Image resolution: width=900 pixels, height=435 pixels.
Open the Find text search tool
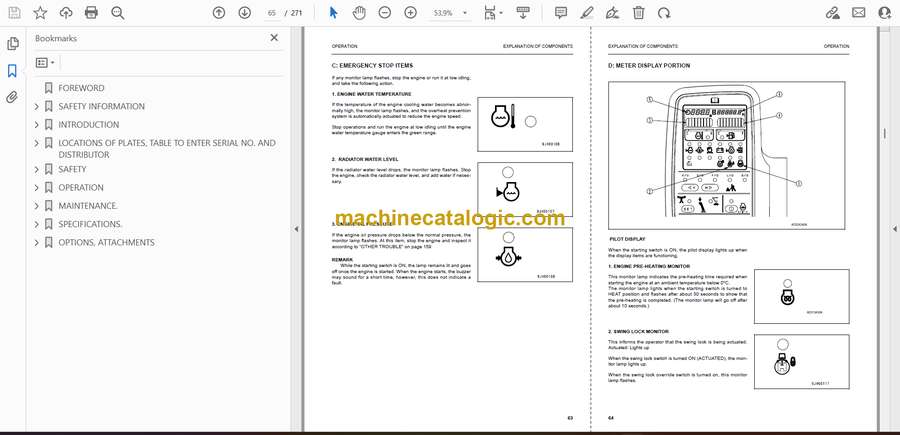coord(118,13)
